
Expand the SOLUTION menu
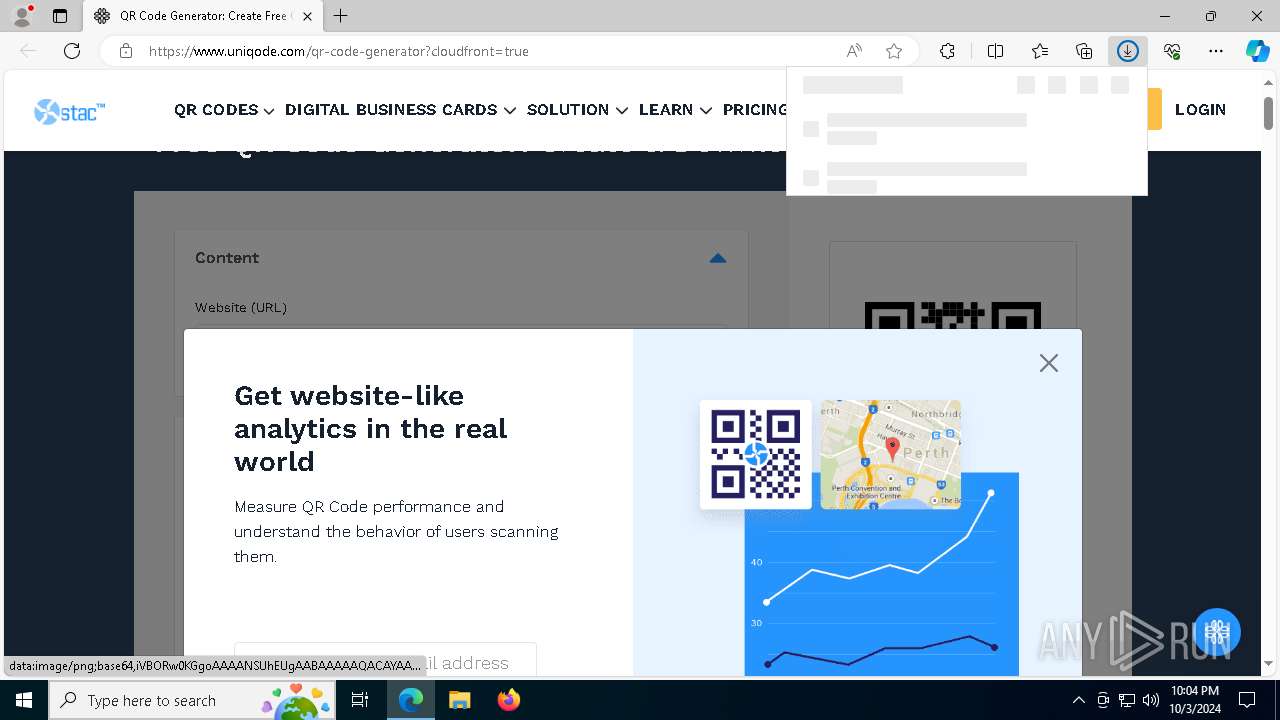tap(577, 110)
